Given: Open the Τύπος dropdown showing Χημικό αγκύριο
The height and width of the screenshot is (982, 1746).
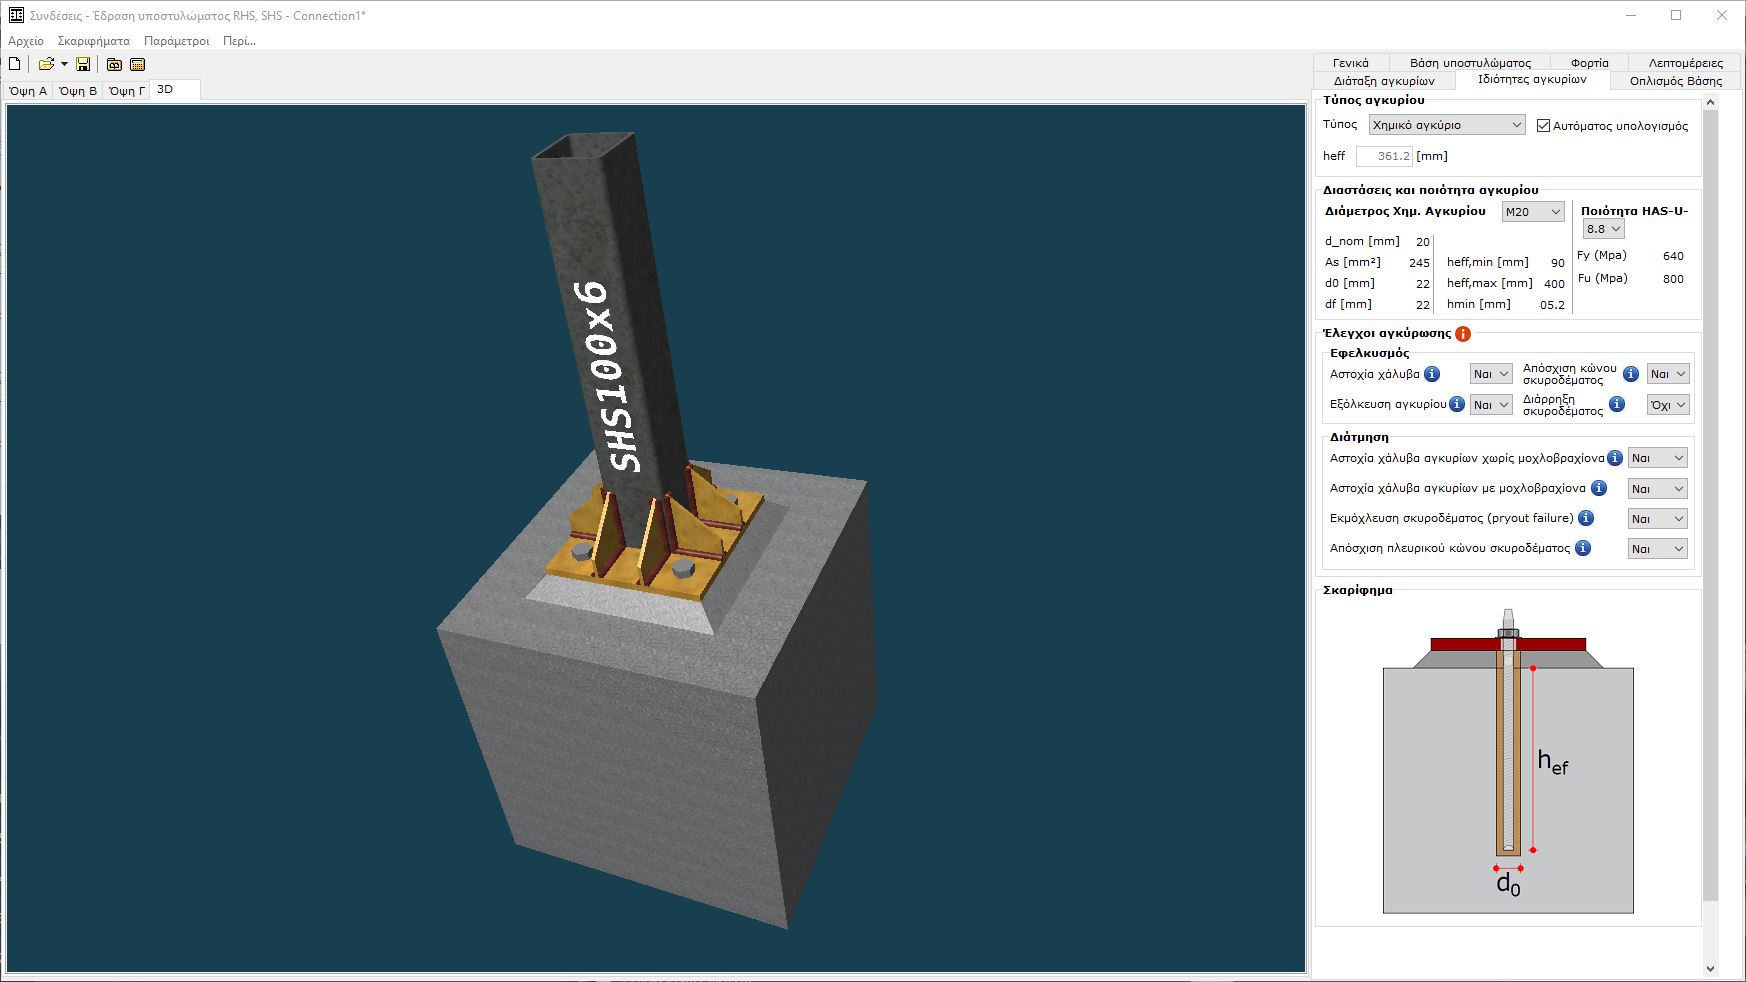Looking at the screenshot, I should coord(1446,125).
